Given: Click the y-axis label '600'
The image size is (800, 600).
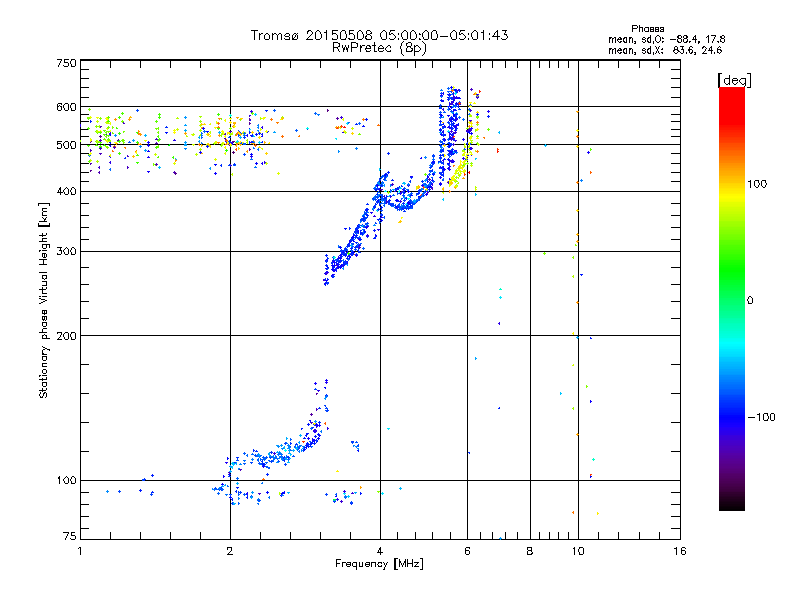Looking at the screenshot, I should [66, 107].
